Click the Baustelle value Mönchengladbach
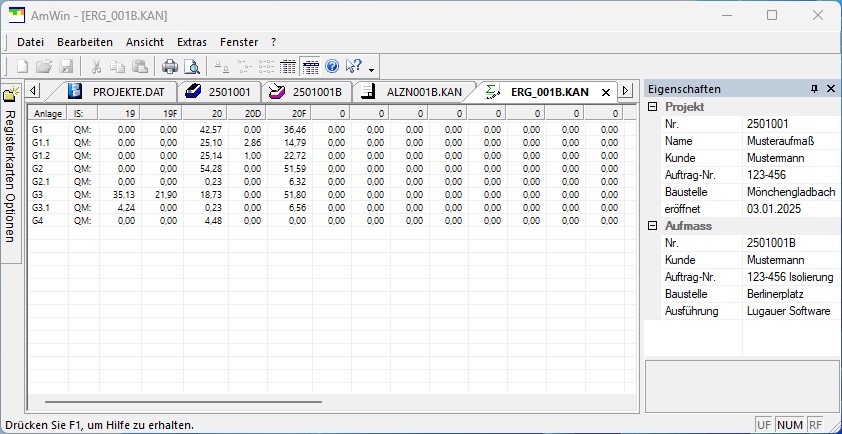842x434 pixels. (x=790, y=192)
